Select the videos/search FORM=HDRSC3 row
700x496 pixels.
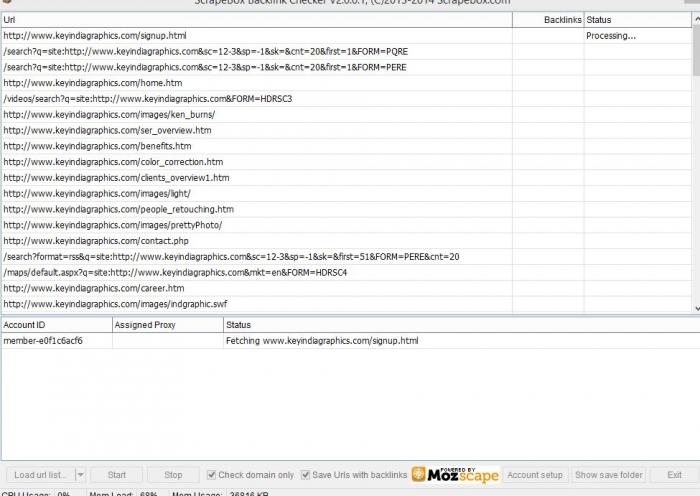pyautogui.click(x=346, y=99)
